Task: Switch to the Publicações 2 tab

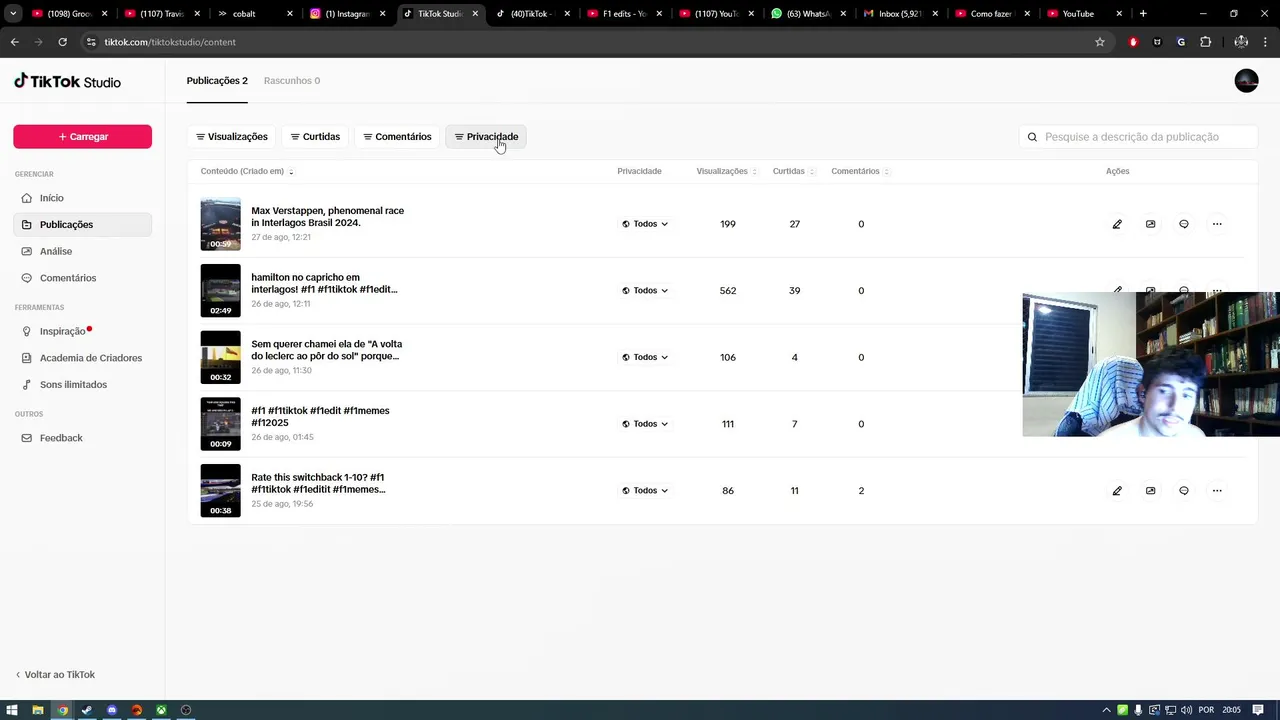Action: [x=217, y=81]
